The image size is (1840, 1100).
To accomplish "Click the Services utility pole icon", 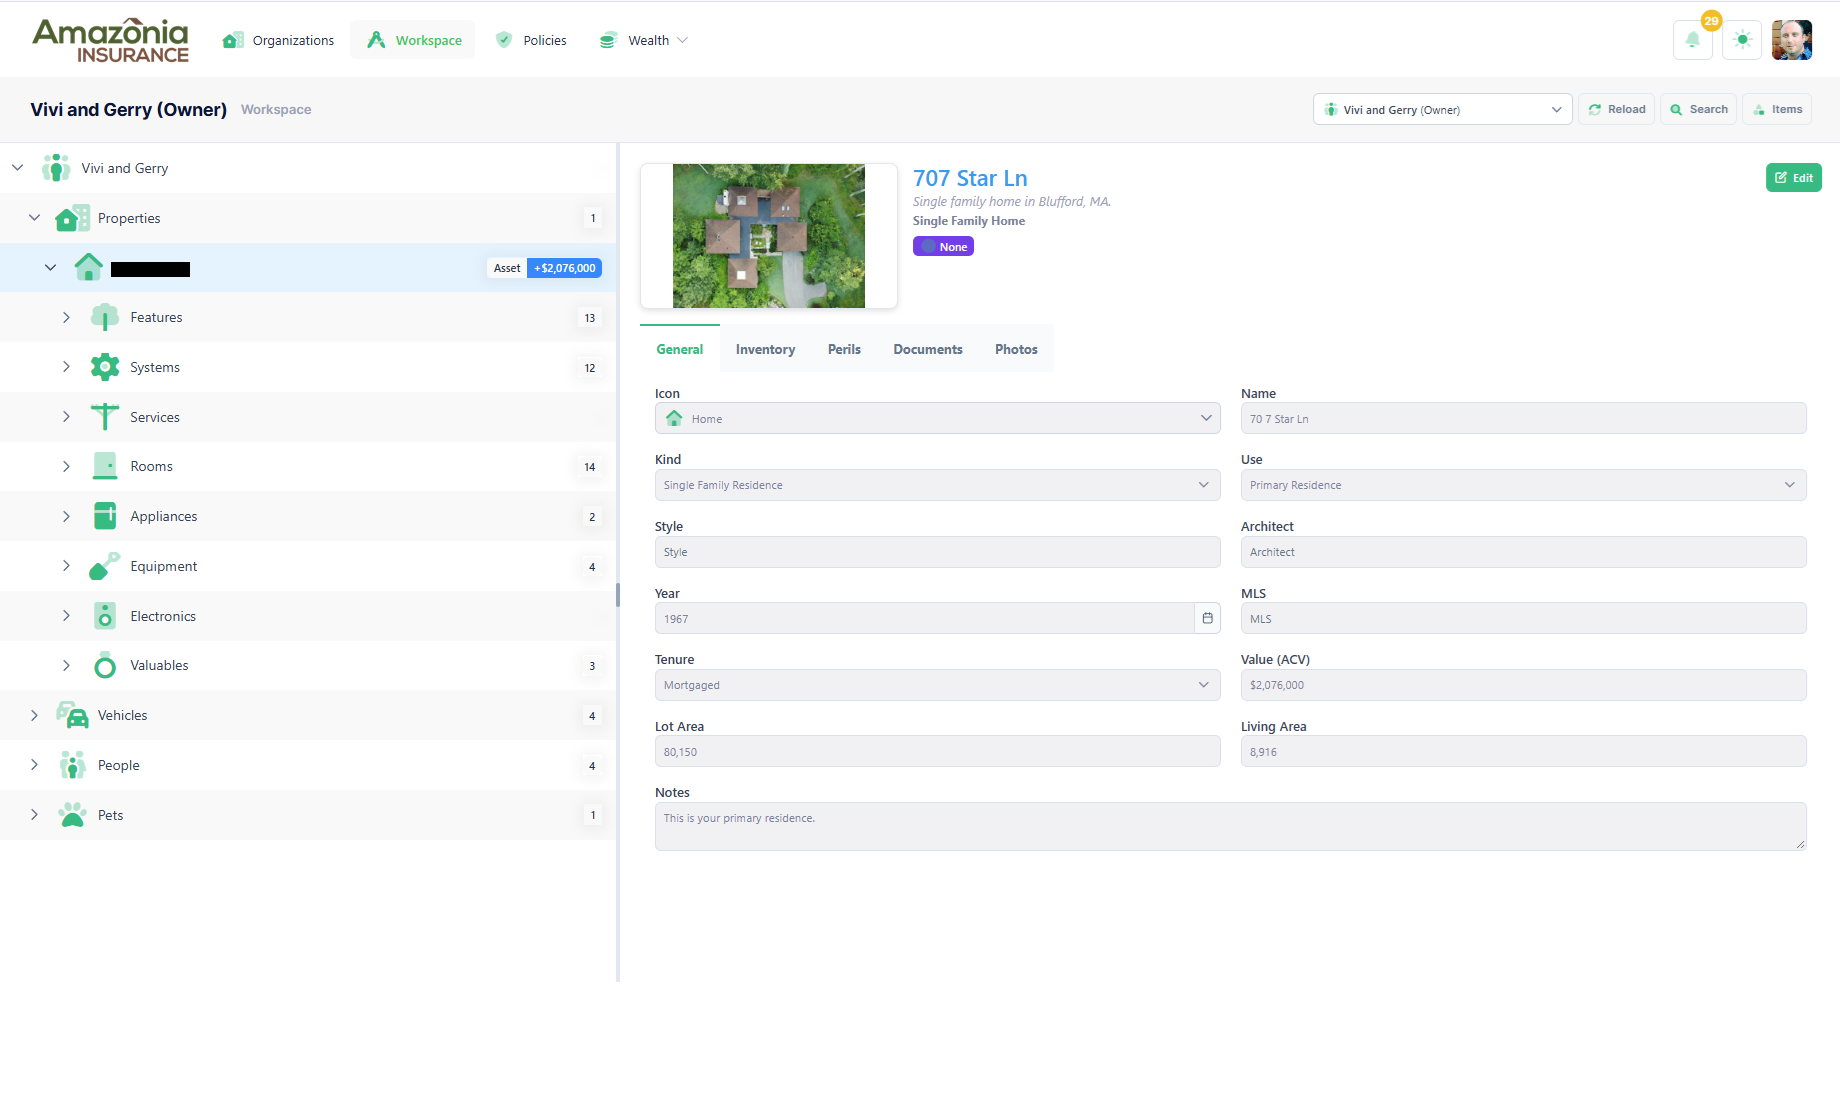I will 105,417.
